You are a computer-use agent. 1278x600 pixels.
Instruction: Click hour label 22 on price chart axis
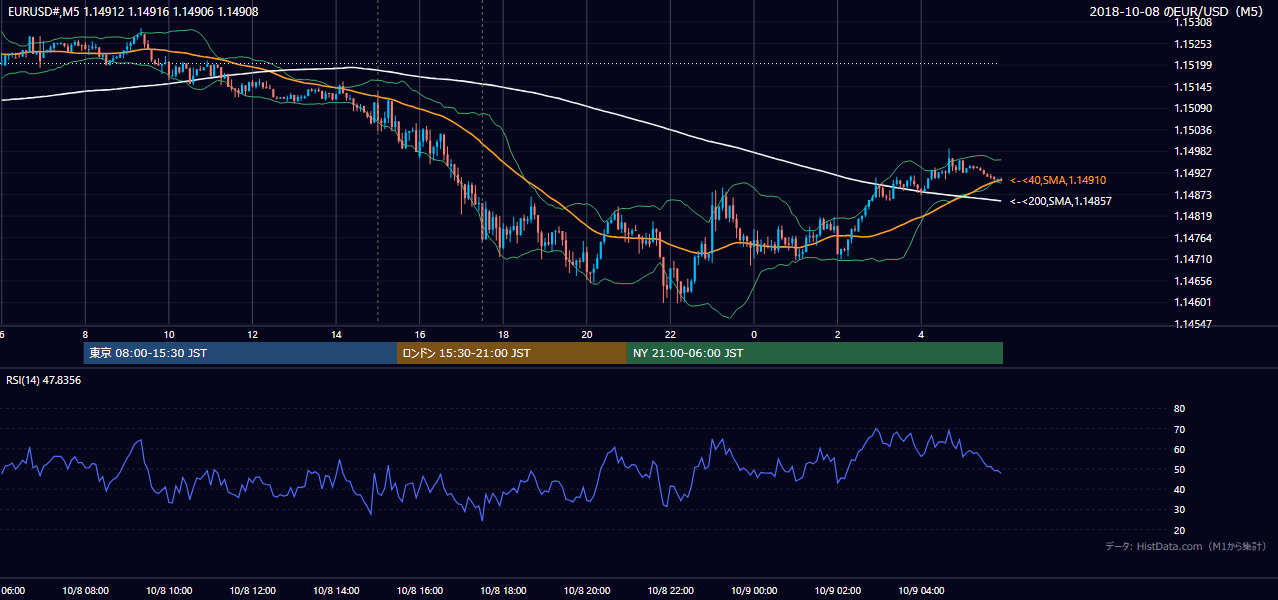(x=670, y=334)
